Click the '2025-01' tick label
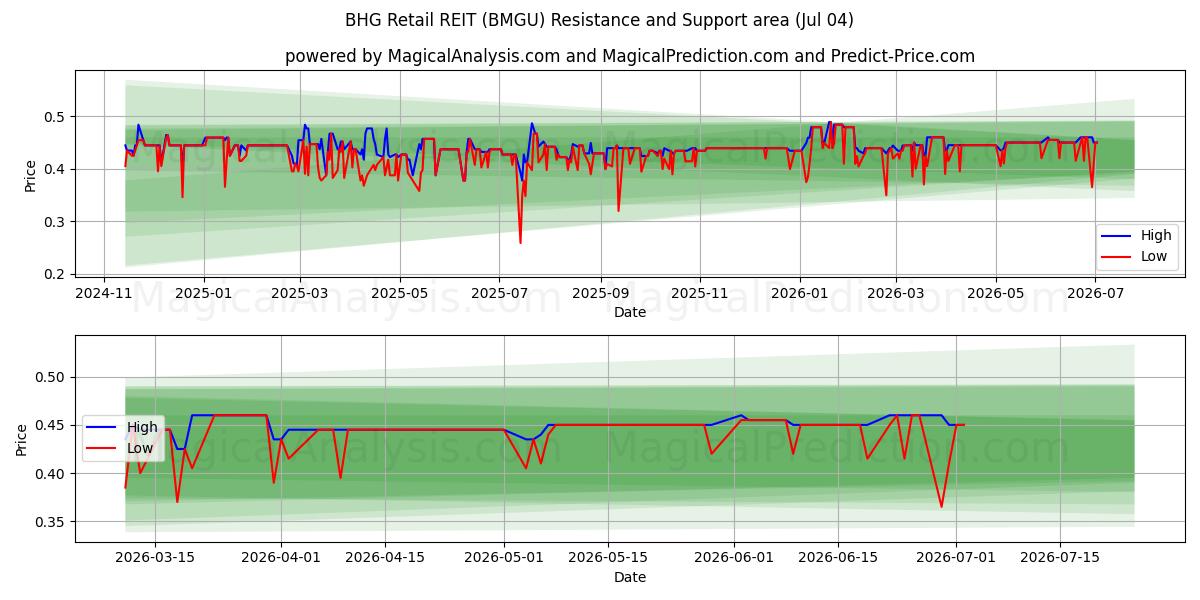This screenshot has width=1200, height=600. pyautogui.click(x=203, y=293)
